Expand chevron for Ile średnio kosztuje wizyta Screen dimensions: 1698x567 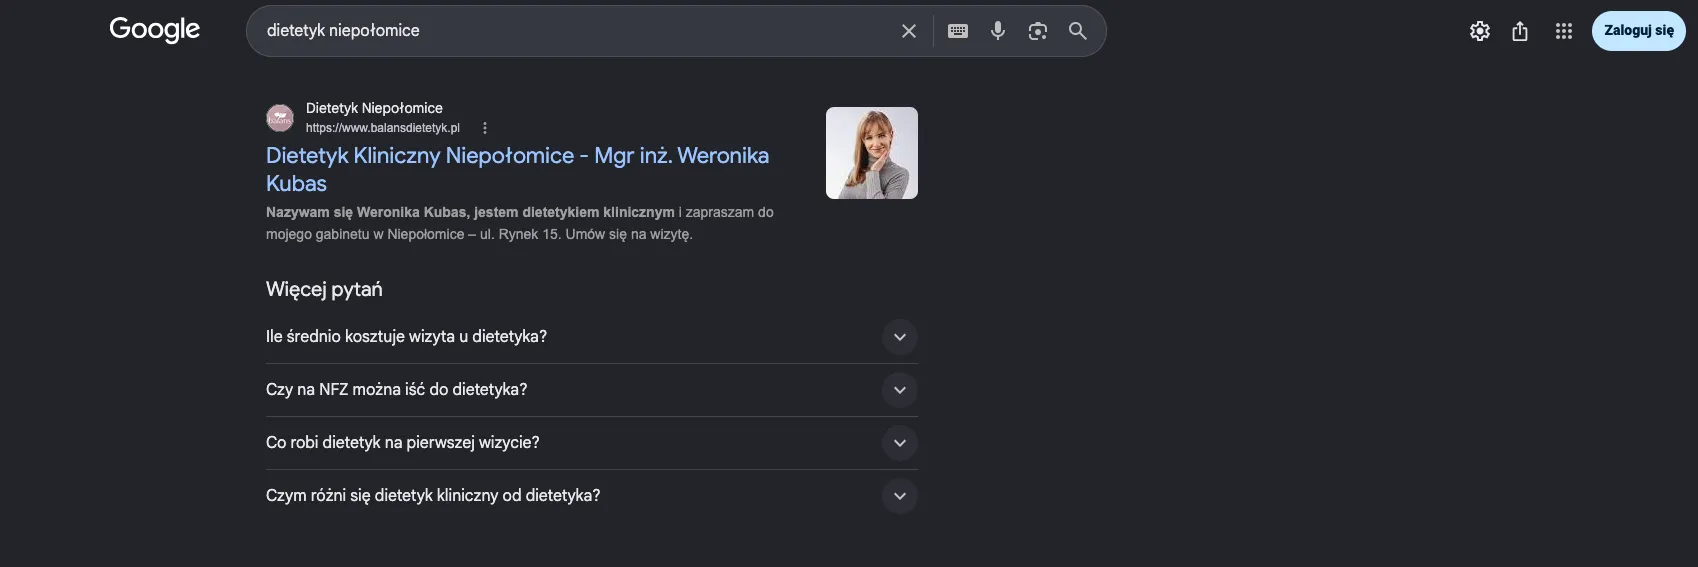pyautogui.click(x=900, y=337)
